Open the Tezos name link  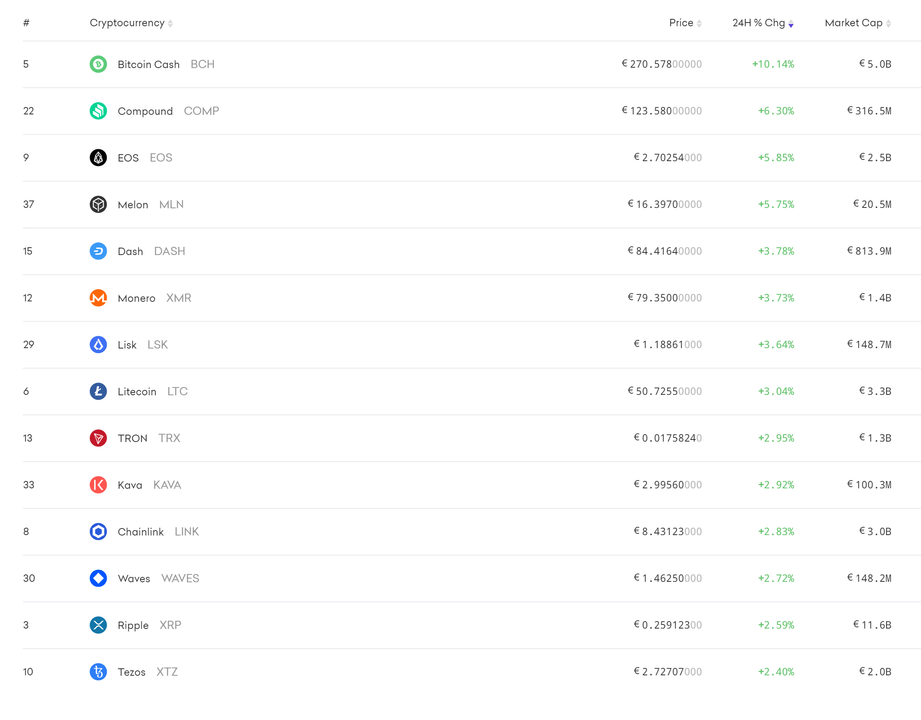(132, 672)
